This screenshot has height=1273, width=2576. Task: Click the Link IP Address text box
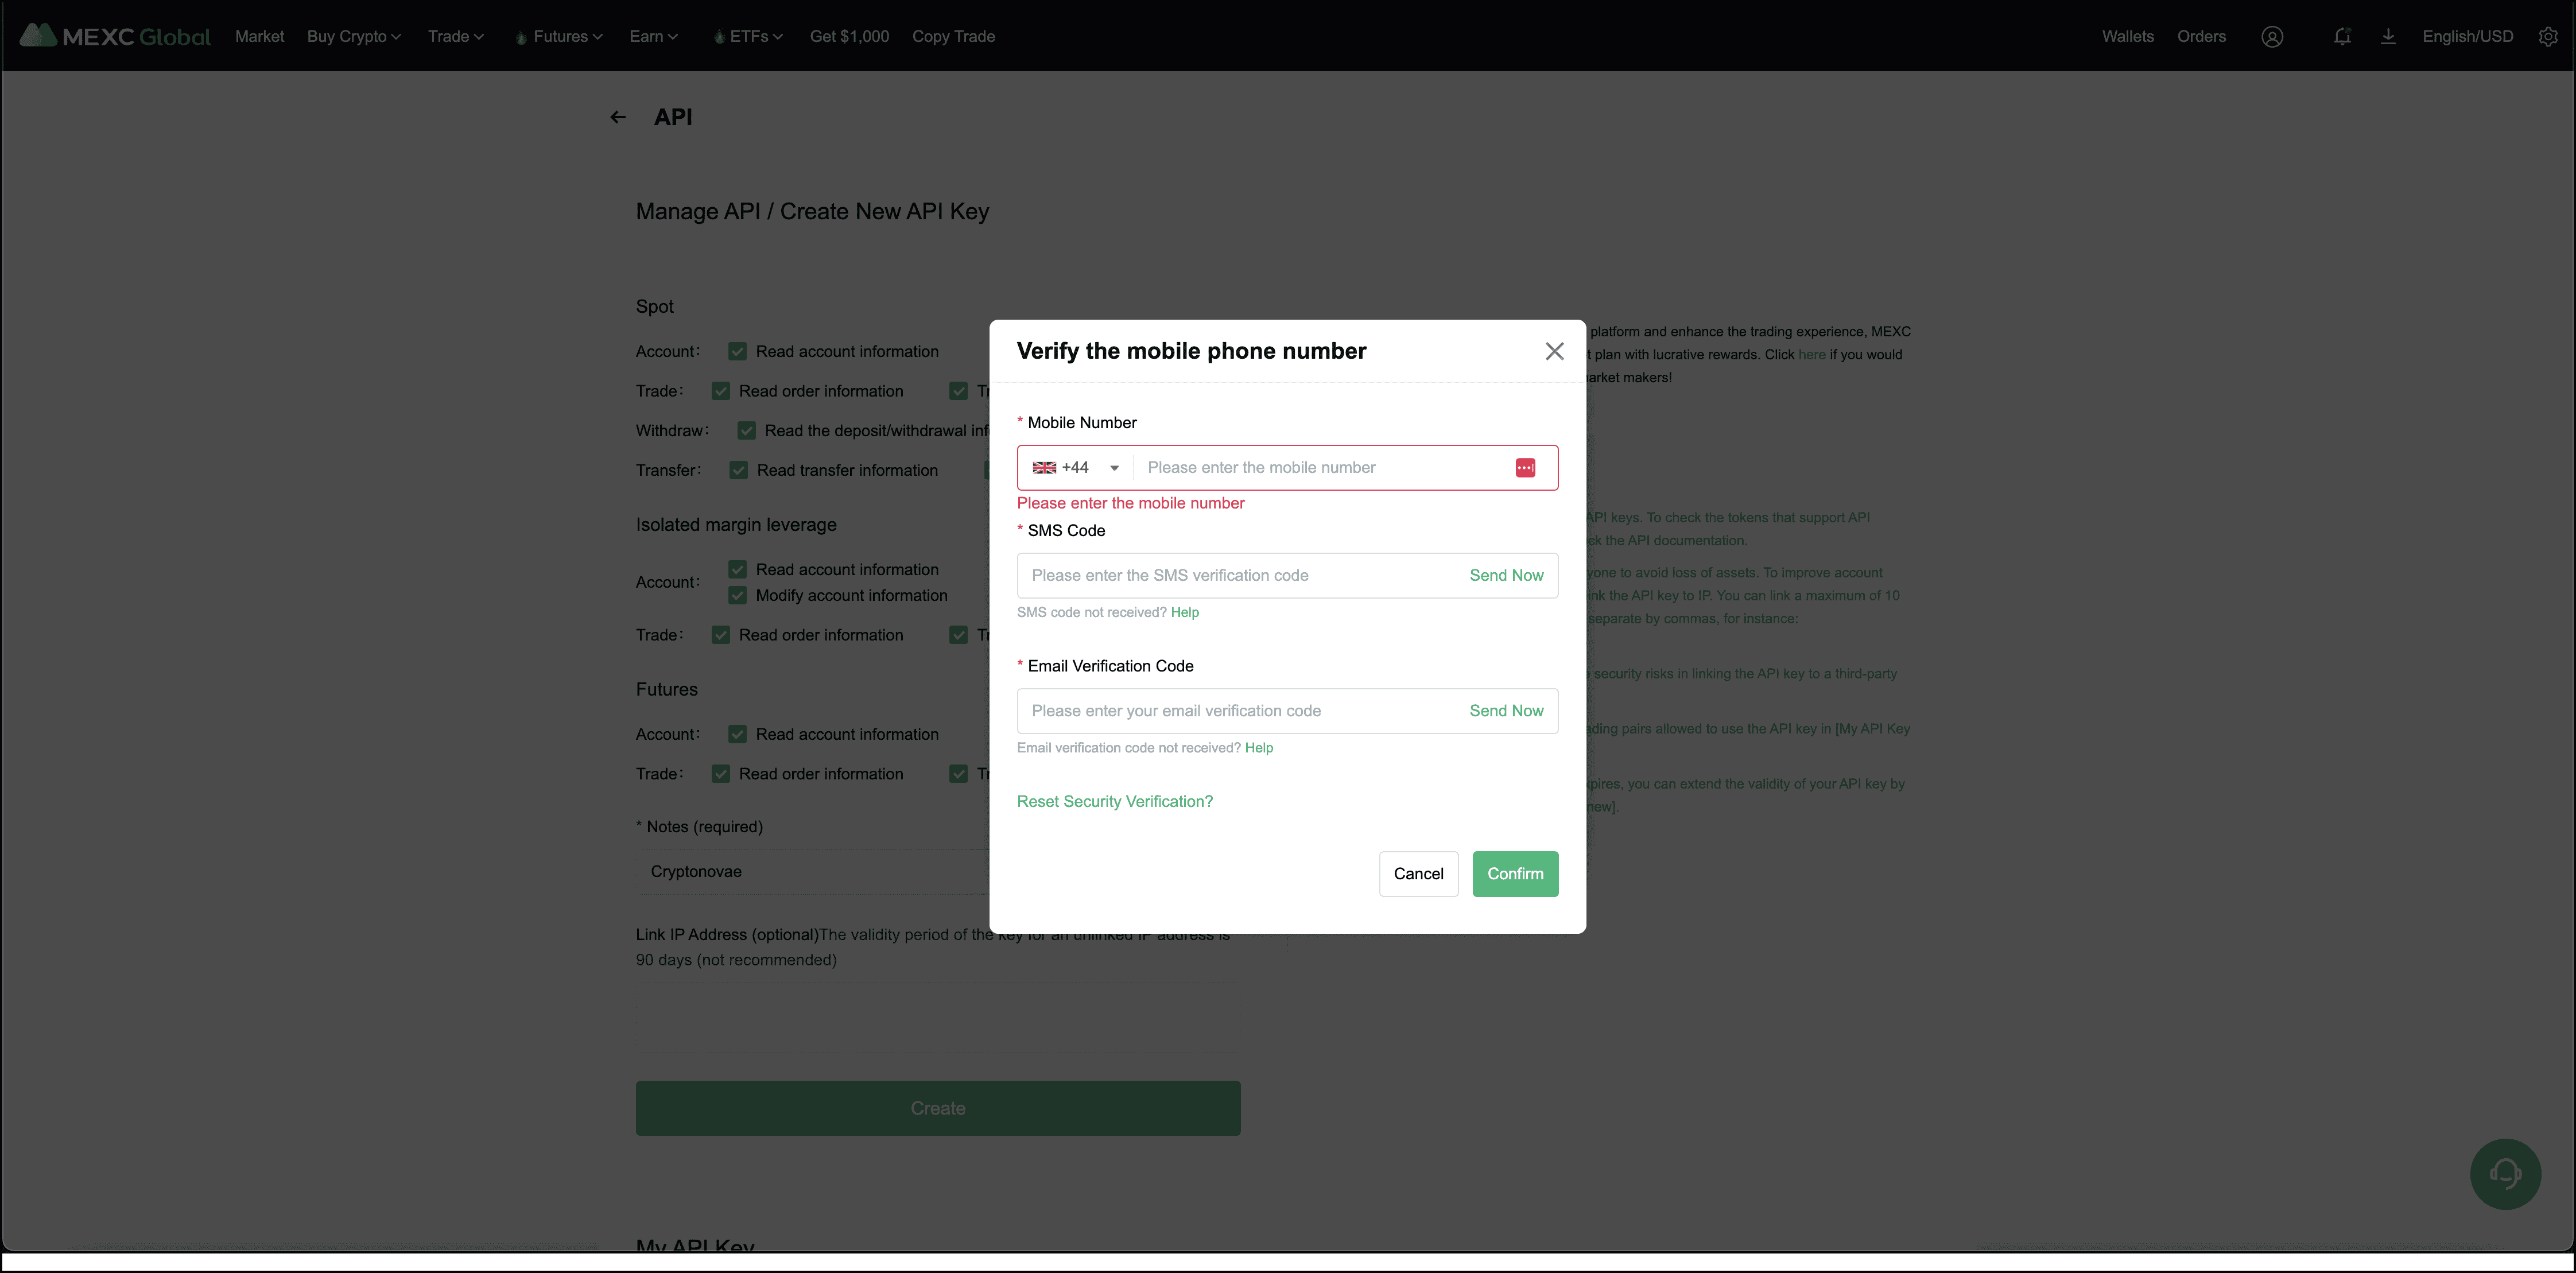(x=938, y=1017)
